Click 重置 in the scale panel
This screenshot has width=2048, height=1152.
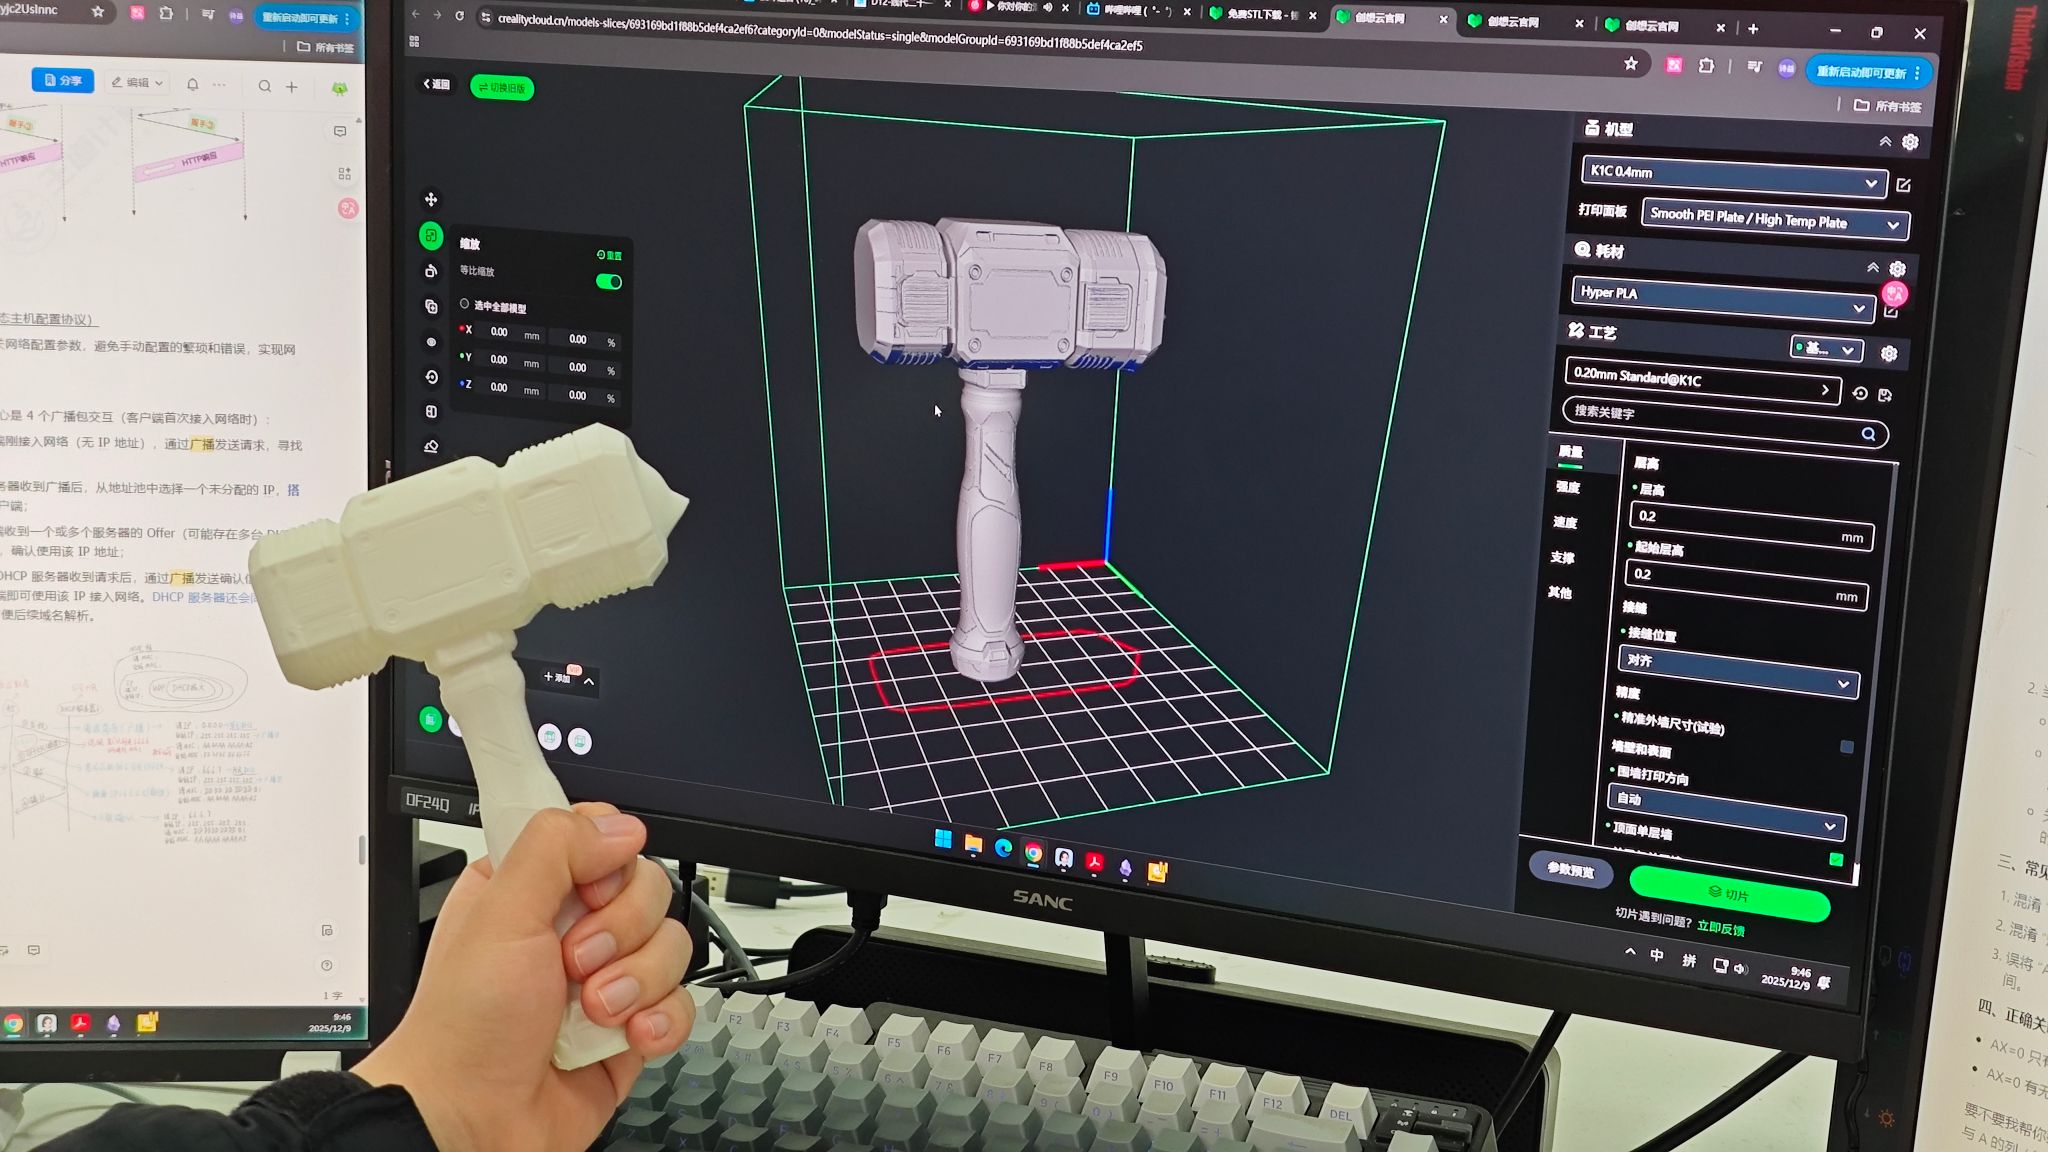(x=609, y=255)
